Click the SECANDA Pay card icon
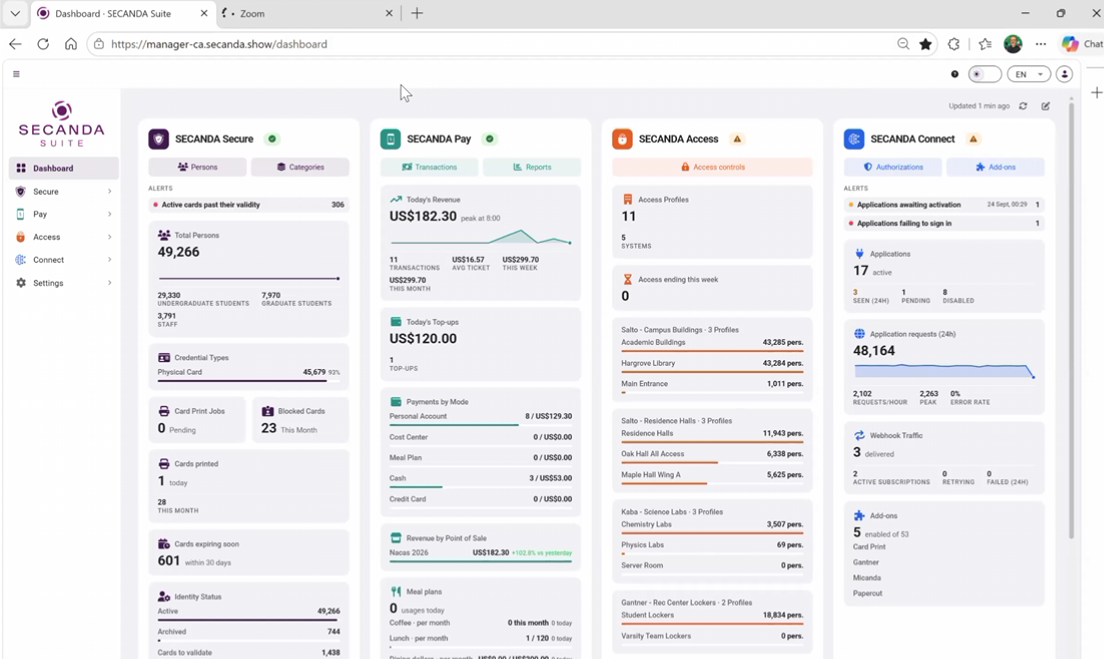This screenshot has height=659, width=1104. pyautogui.click(x=390, y=139)
